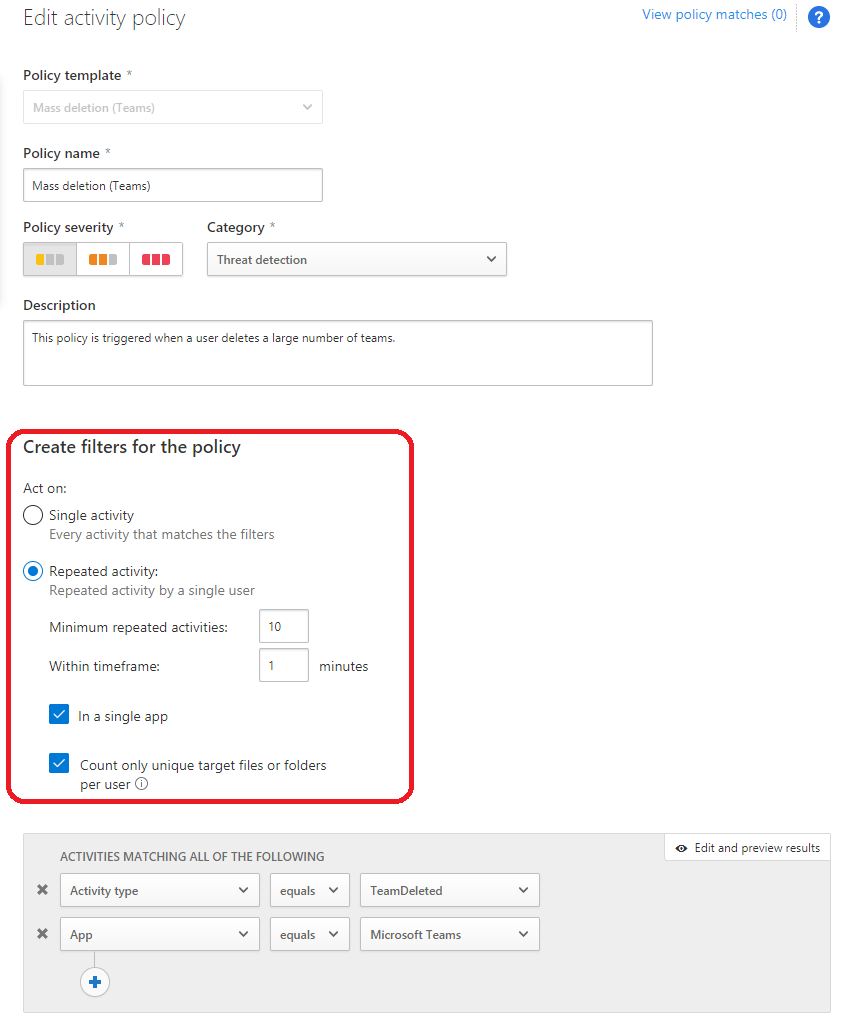Open the TeamDeleted value dropdown
852x1022 pixels.
click(449, 890)
